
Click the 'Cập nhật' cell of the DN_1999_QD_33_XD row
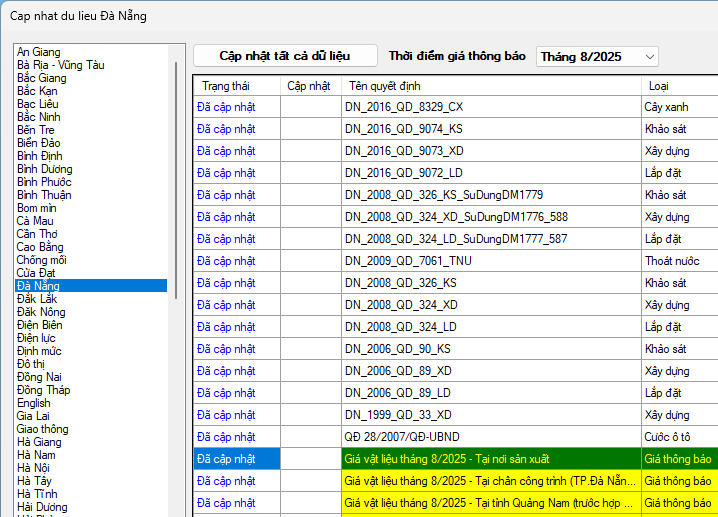(x=310, y=415)
